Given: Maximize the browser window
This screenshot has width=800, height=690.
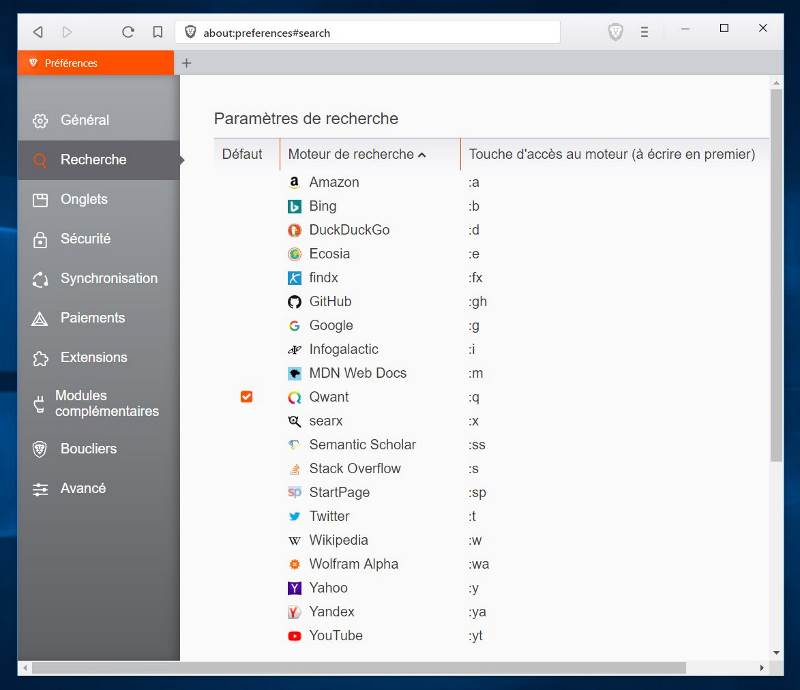Looking at the screenshot, I should click(x=723, y=28).
